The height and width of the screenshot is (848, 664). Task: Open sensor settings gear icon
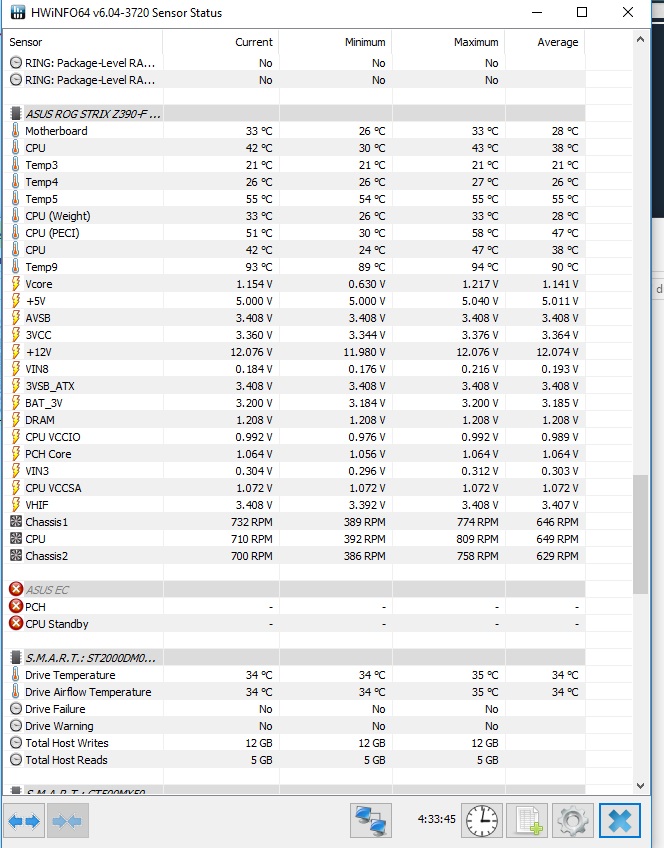(573, 820)
